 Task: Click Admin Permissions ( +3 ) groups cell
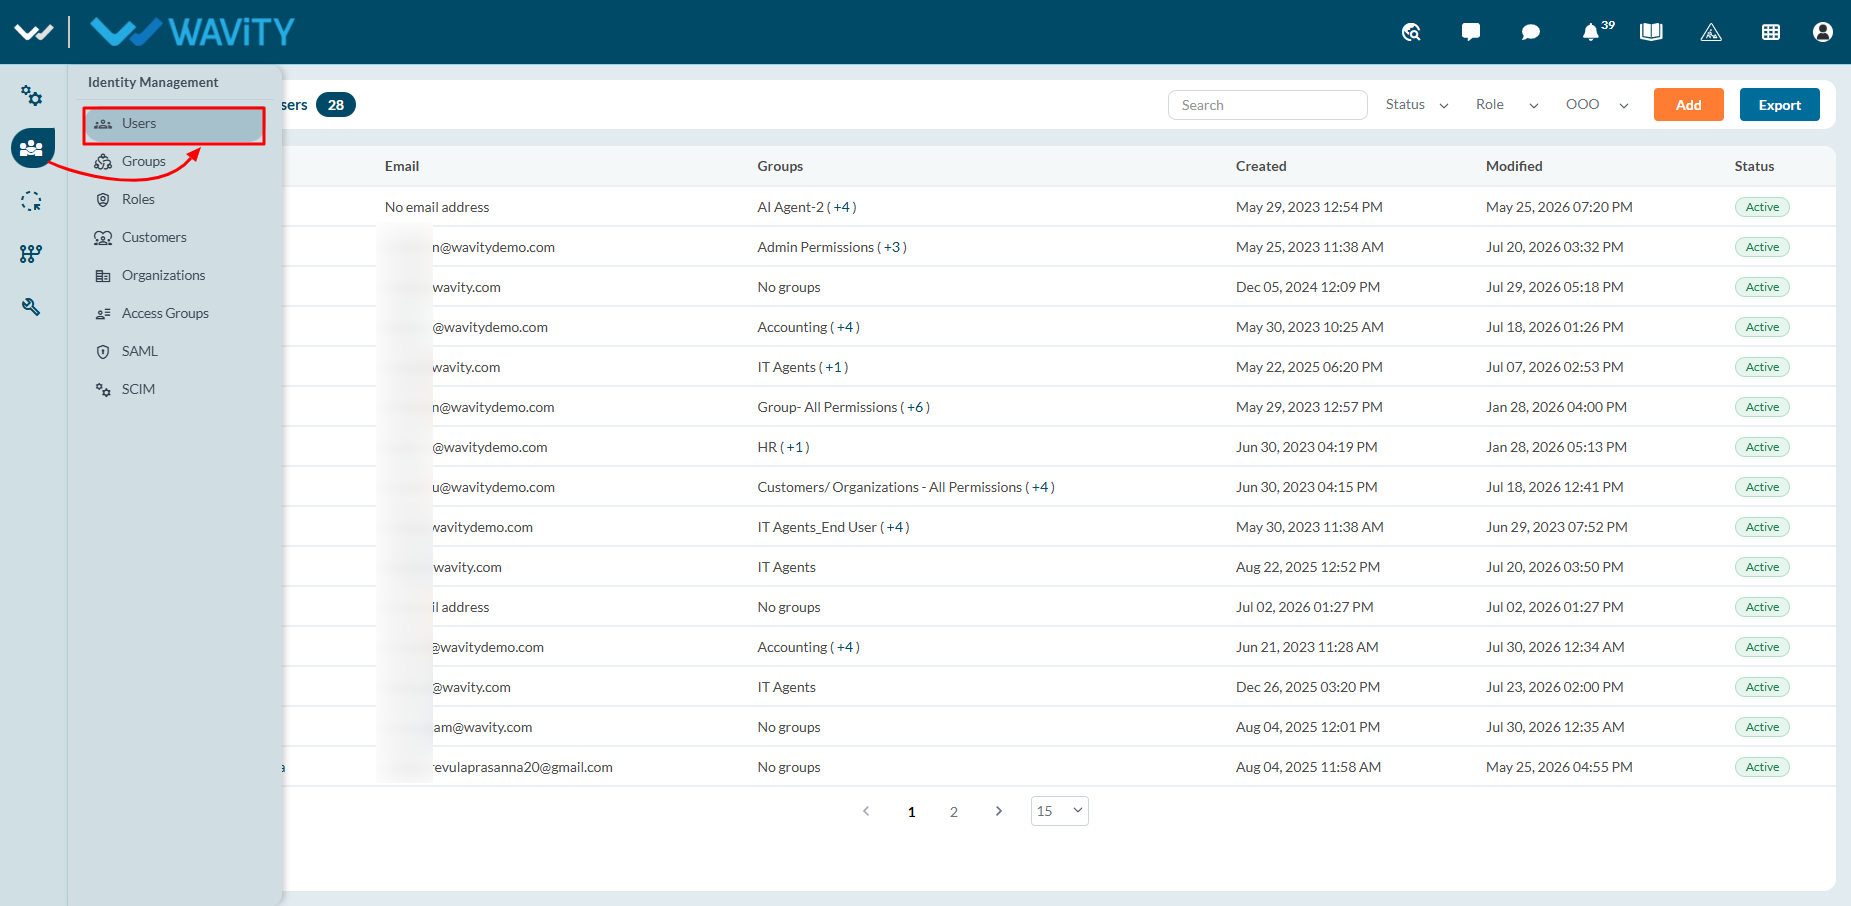coord(832,247)
